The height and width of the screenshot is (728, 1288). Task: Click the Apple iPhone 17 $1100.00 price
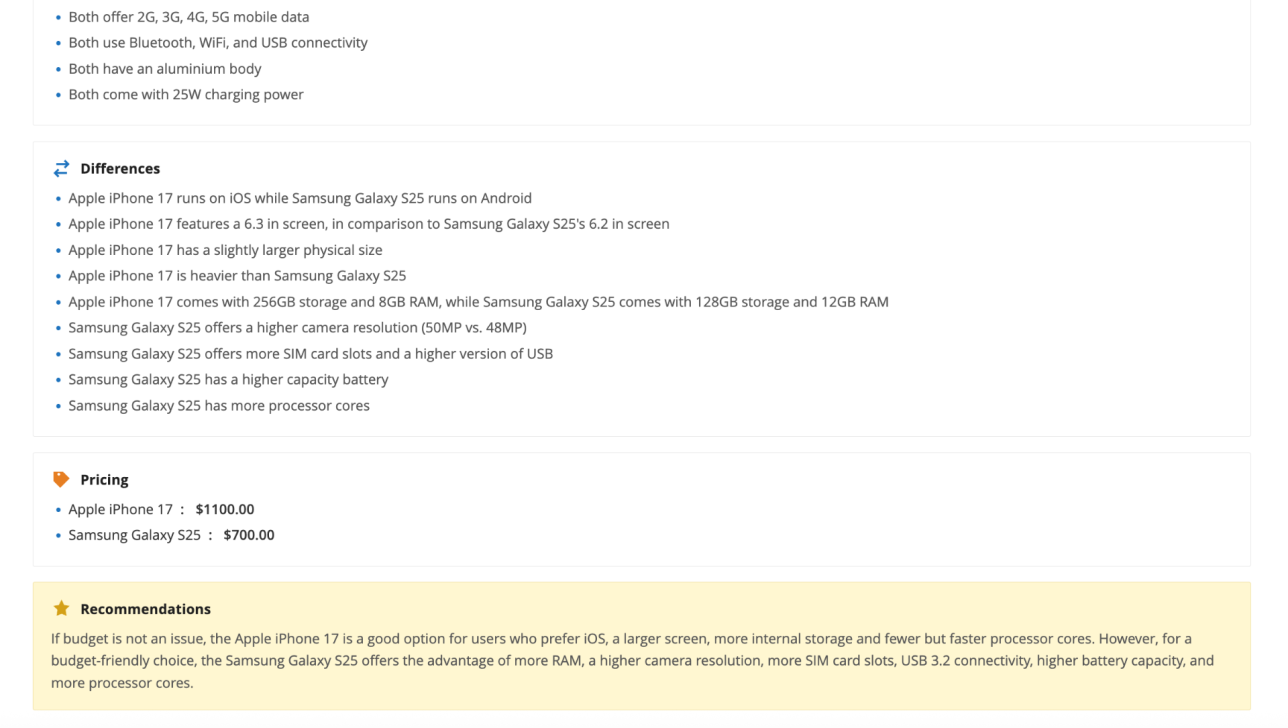225,509
